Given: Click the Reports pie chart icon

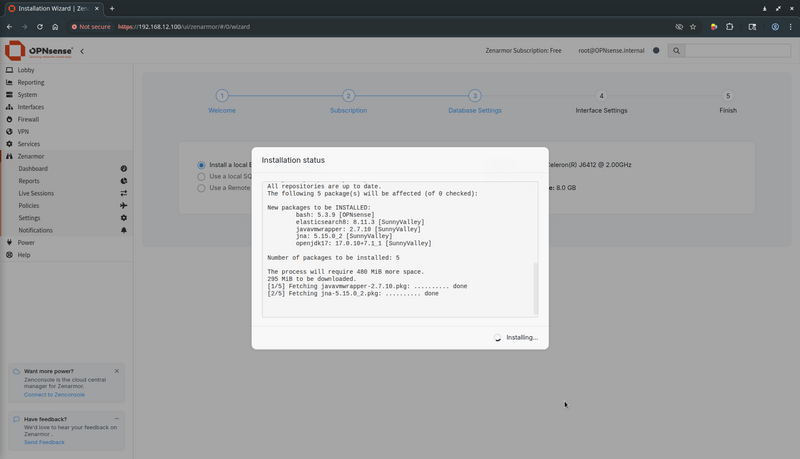Looking at the screenshot, I should coord(123,181).
